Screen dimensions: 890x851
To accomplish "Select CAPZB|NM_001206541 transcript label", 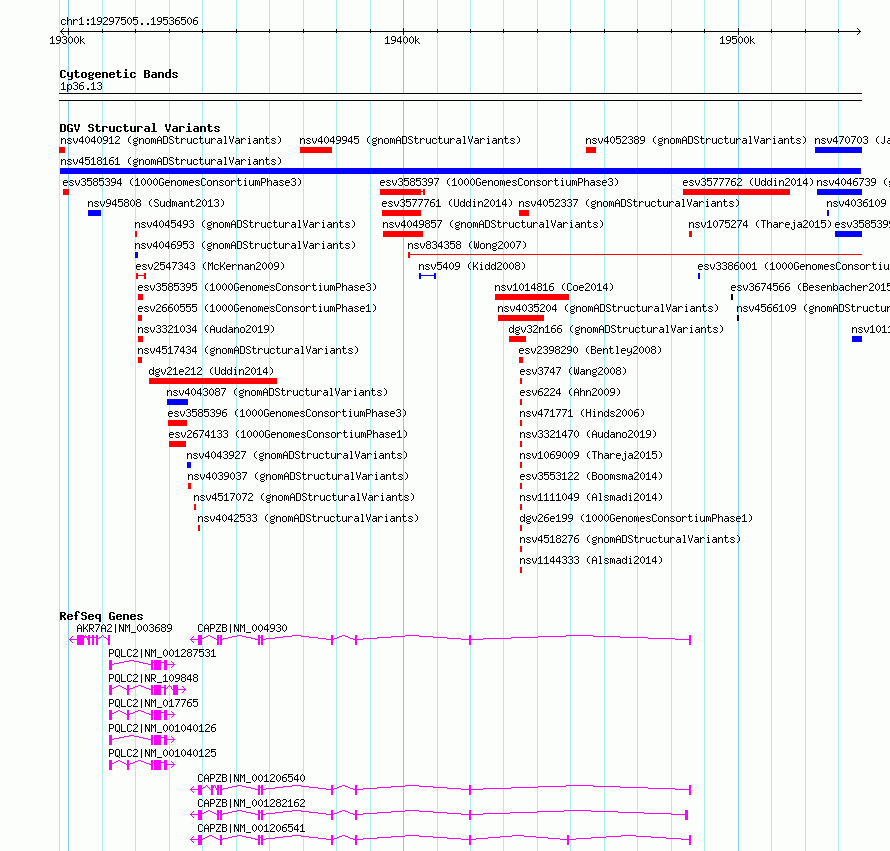I will click(251, 828).
